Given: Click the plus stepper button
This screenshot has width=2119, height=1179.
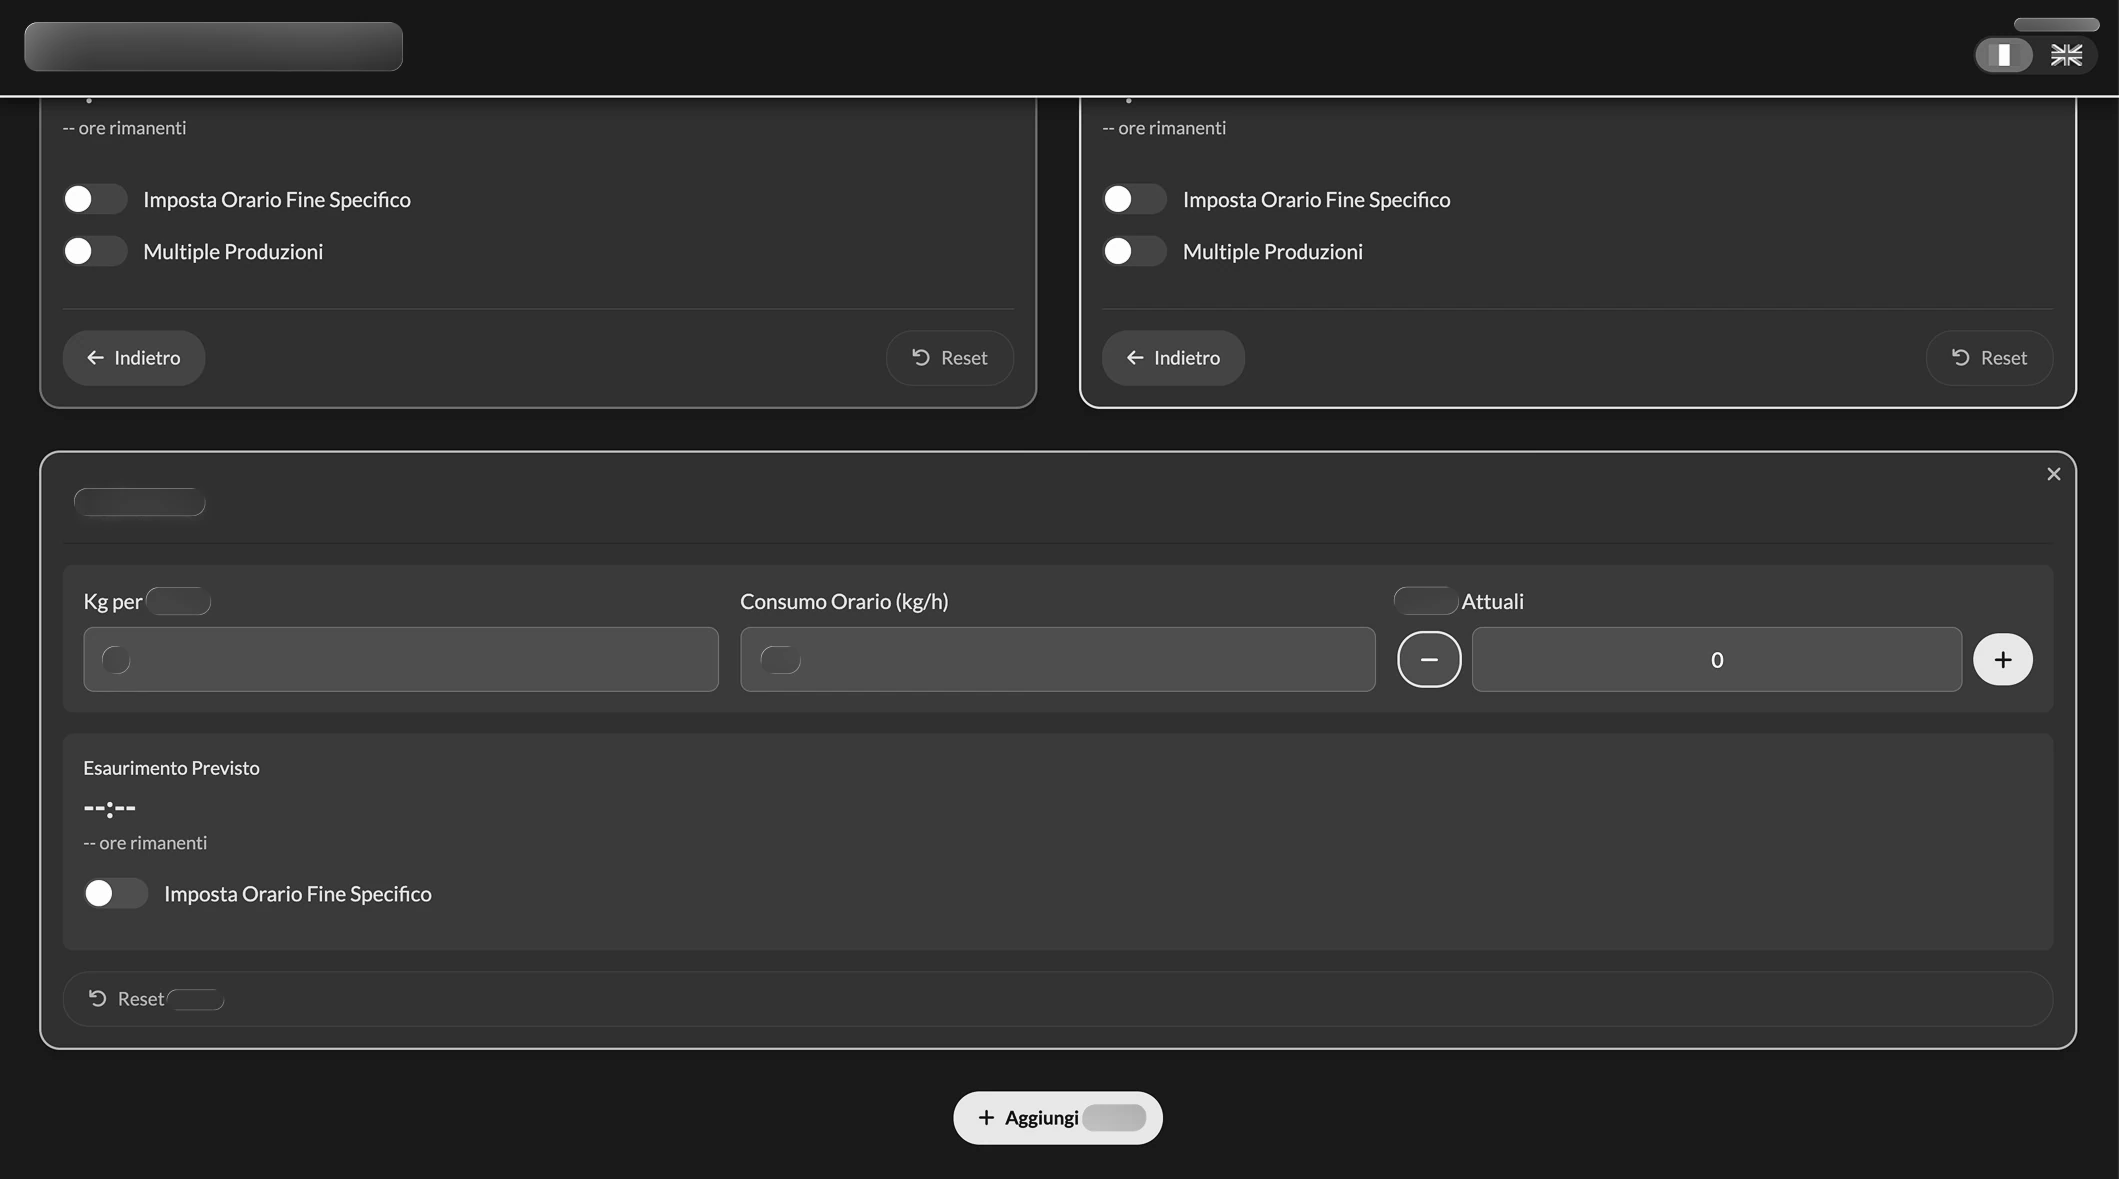Looking at the screenshot, I should (x=2002, y=659).
